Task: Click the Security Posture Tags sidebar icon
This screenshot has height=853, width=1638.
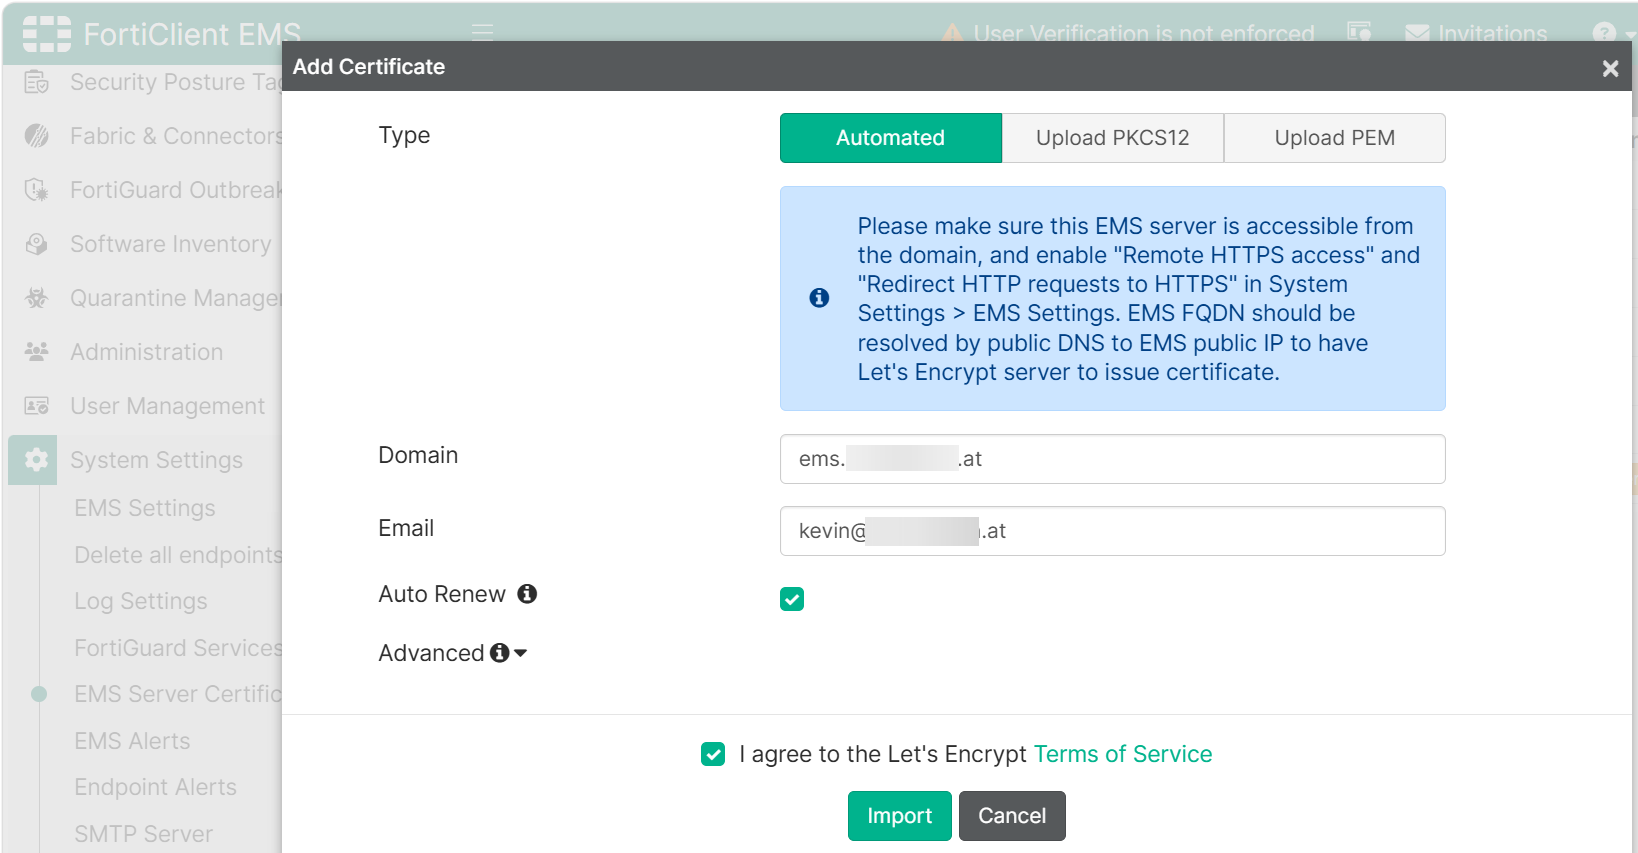Action: pyautogui.click(x=37, y=82)
